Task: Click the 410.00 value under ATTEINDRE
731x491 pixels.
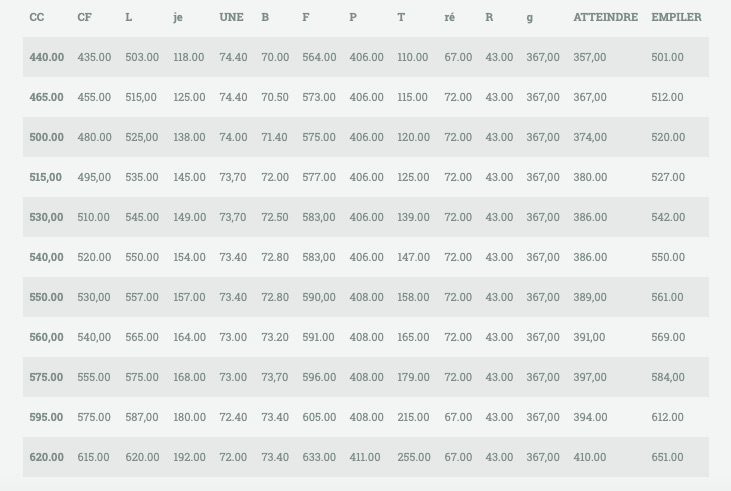Action: [590, 457]
